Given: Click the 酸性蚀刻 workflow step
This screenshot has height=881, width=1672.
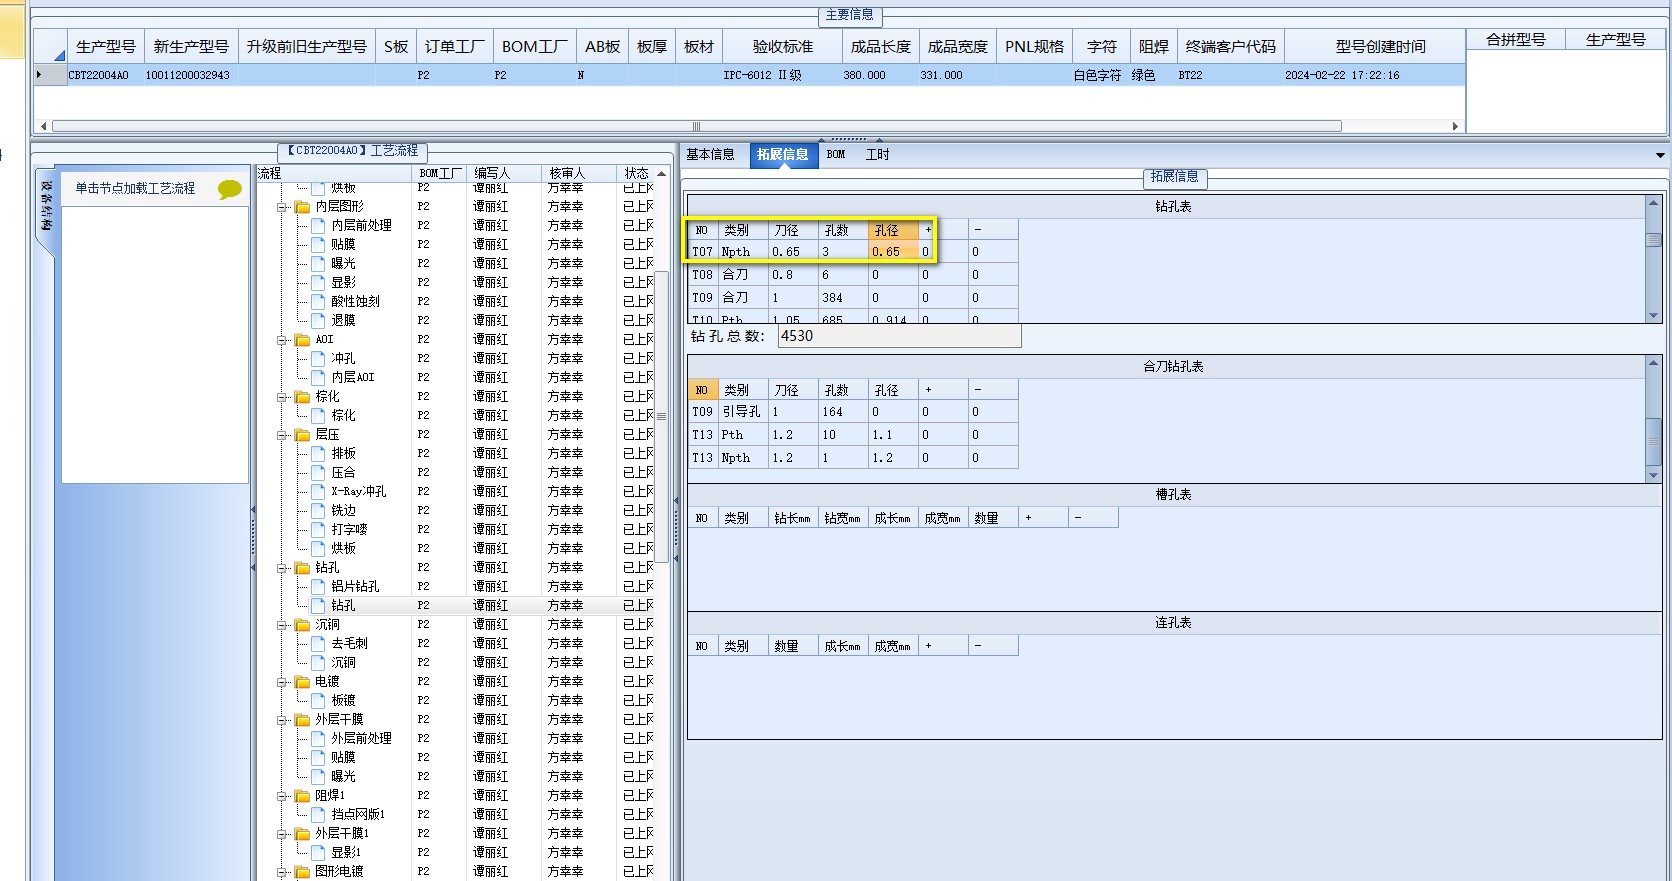Looking at the screenshot, I should point(355,302).
